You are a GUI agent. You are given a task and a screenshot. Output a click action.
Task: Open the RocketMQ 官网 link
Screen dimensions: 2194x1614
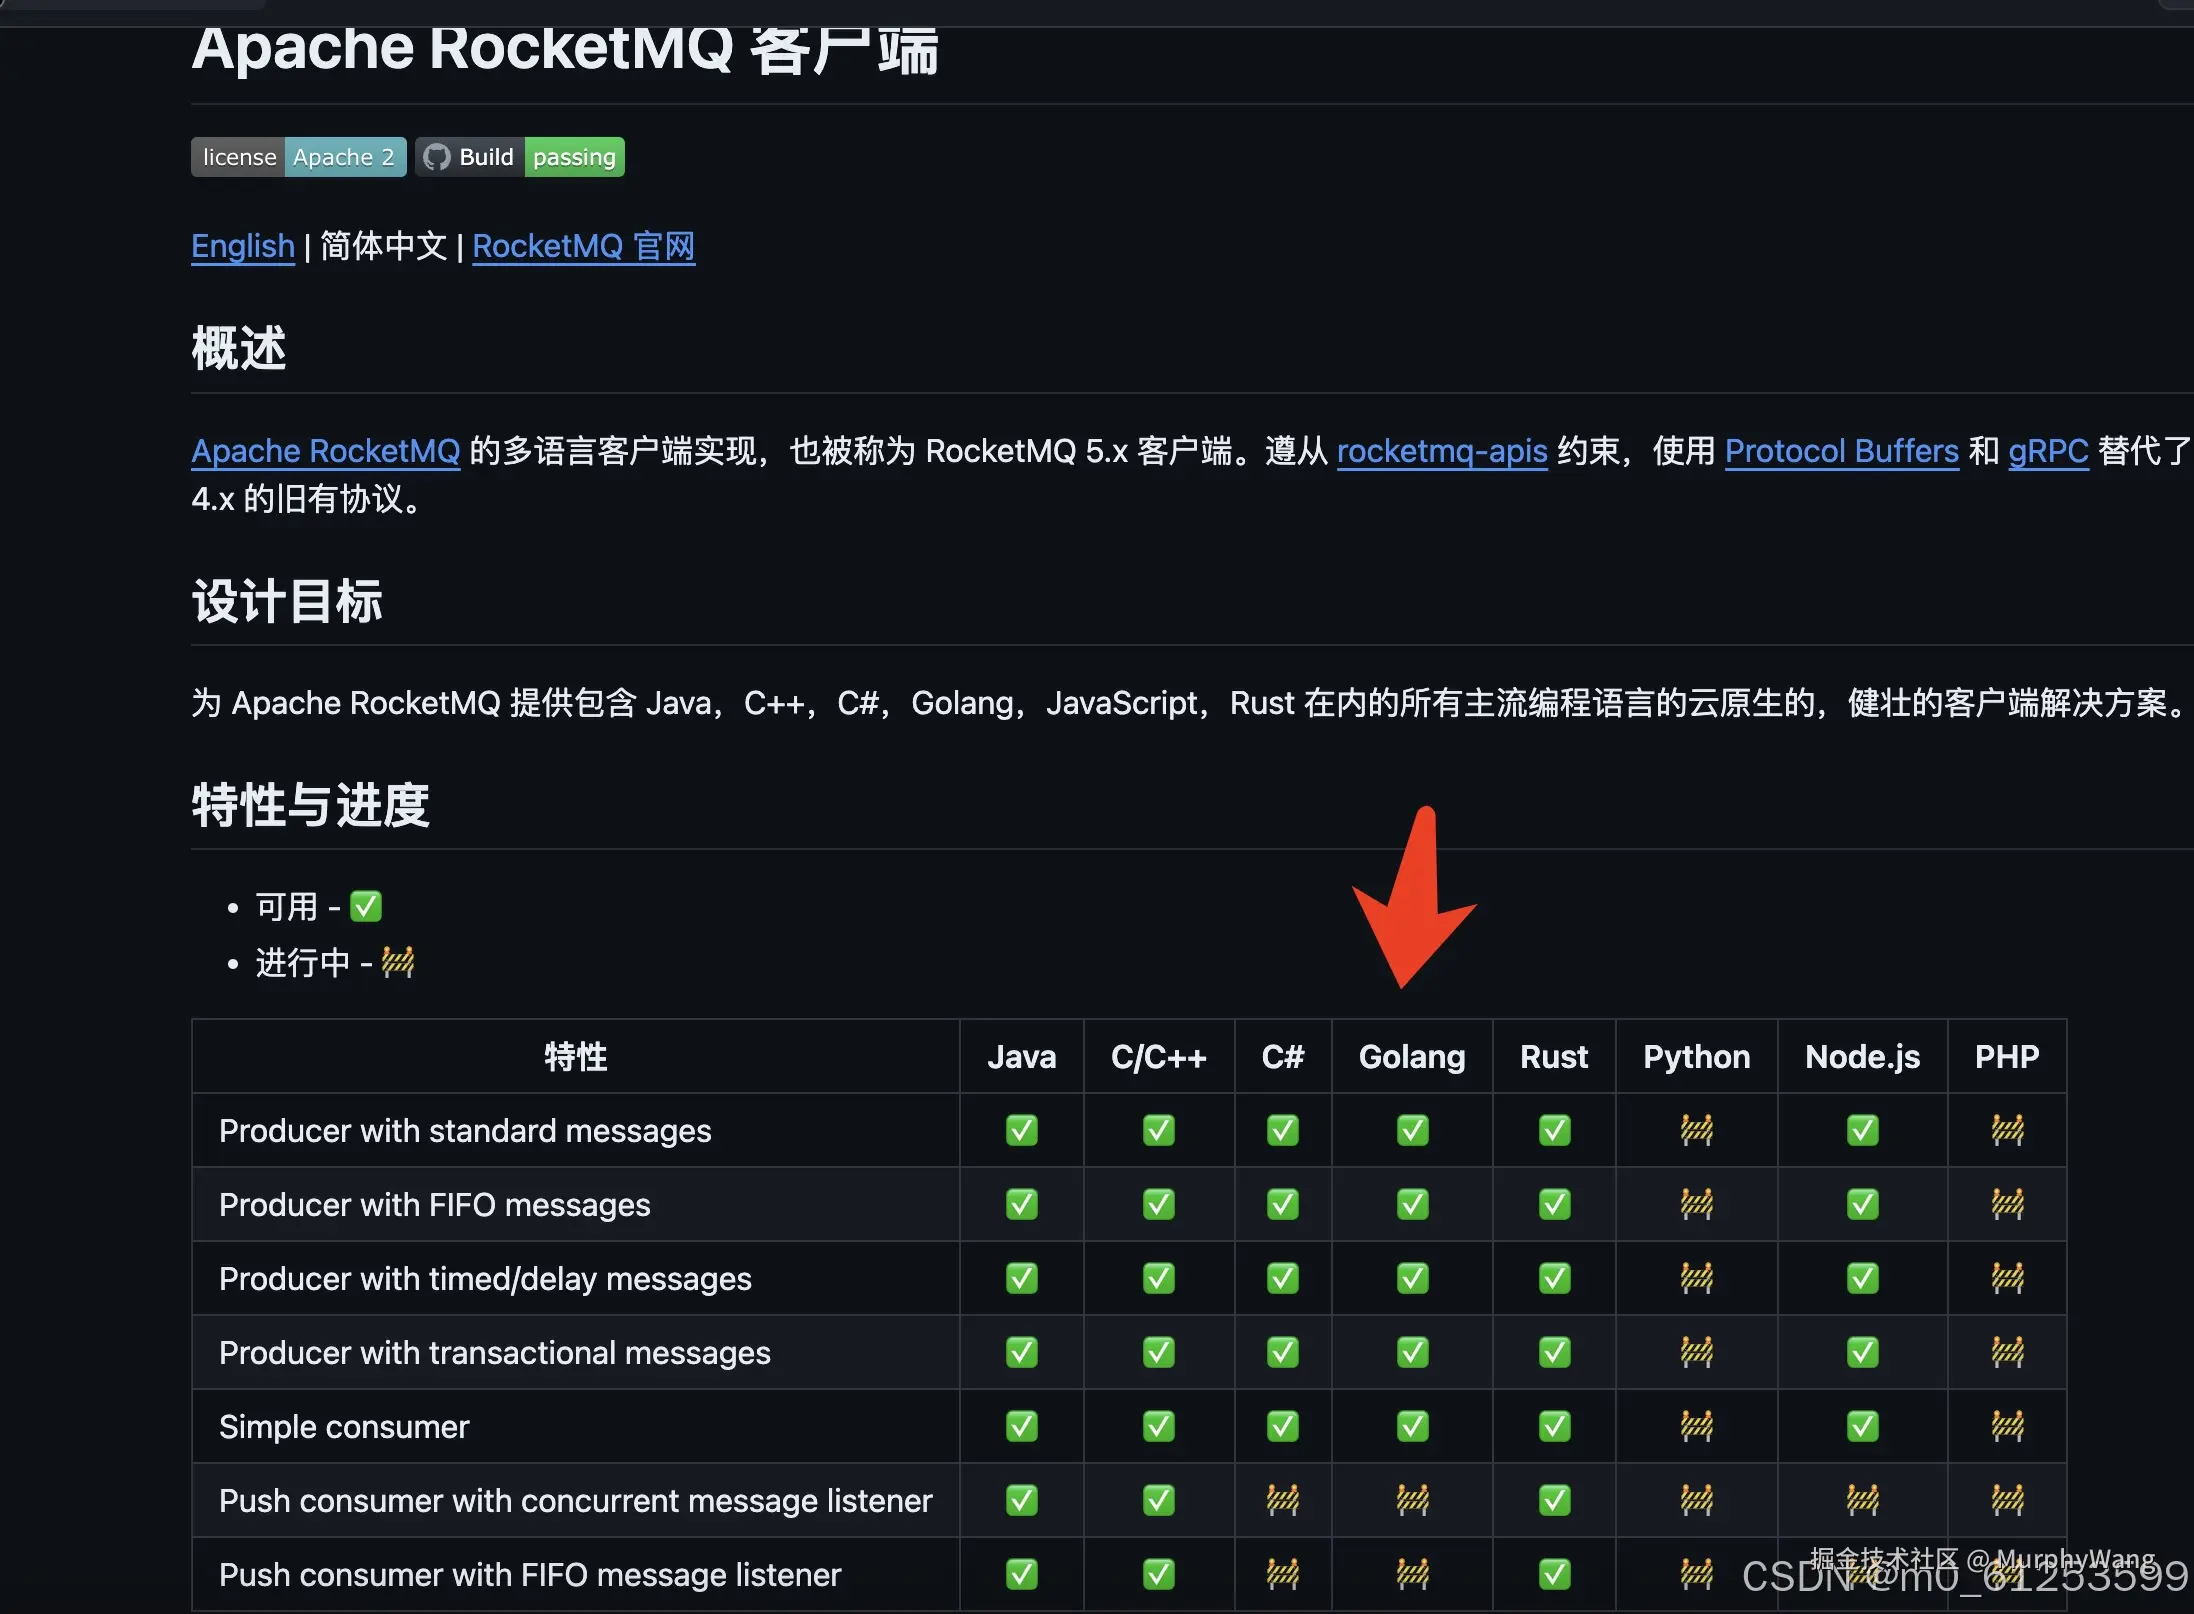click(x=583, y=246)
